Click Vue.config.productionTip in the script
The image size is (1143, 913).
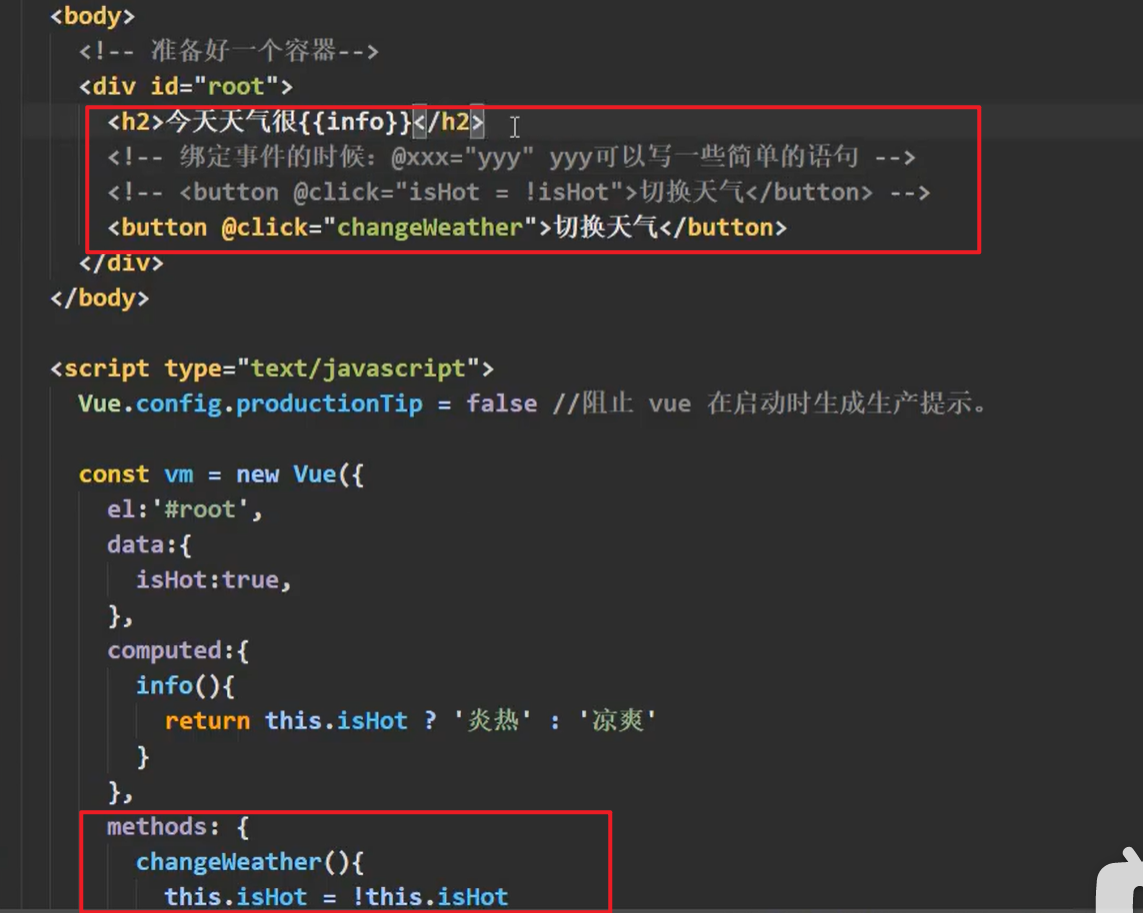[250, 403]
